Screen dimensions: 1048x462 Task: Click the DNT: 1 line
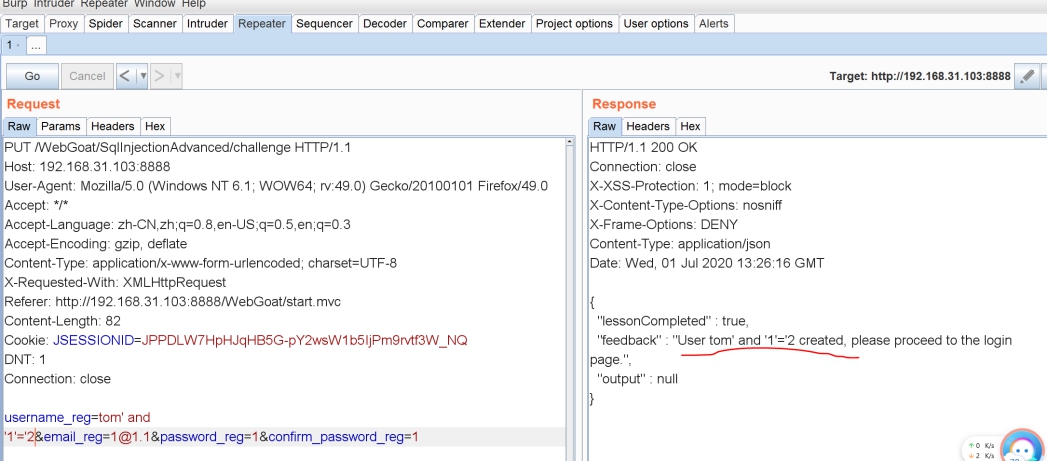pyautogui.click(x=25, y=360)
